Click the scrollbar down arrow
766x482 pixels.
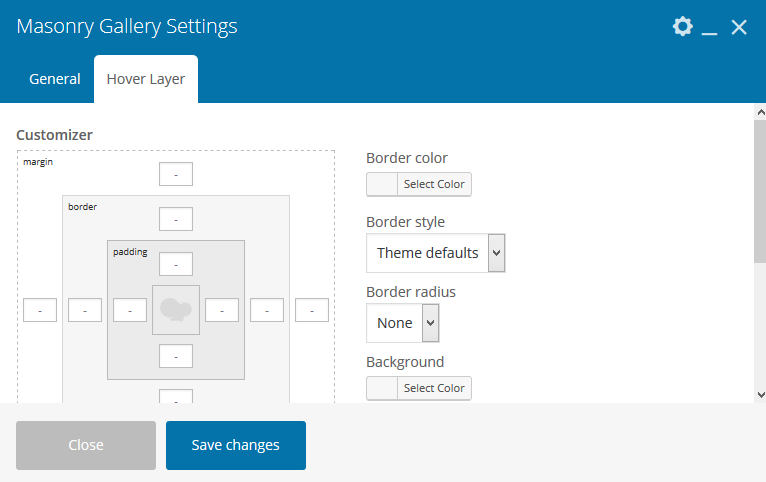tap(759, 395)
